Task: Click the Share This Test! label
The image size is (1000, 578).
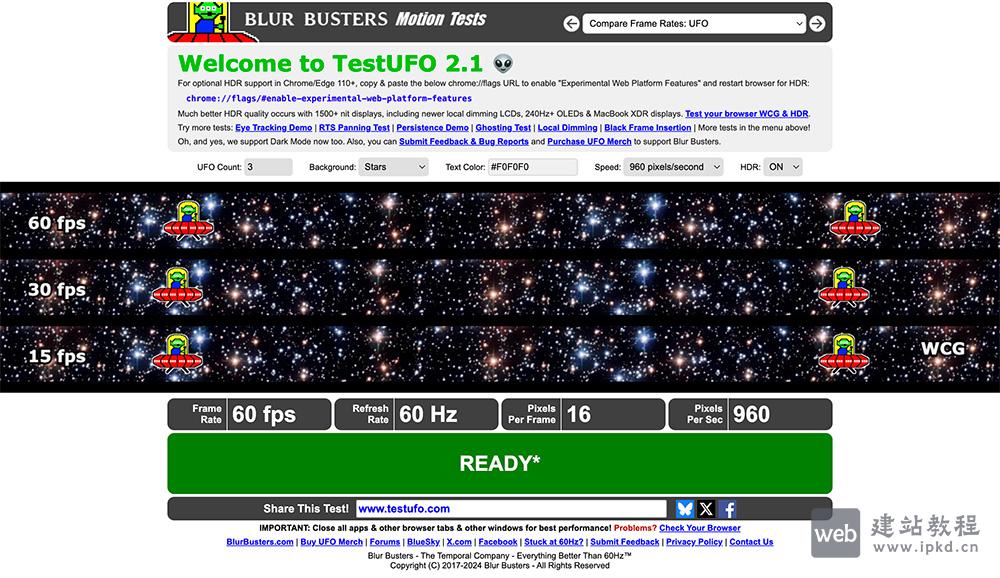Action: pos(306,508)
